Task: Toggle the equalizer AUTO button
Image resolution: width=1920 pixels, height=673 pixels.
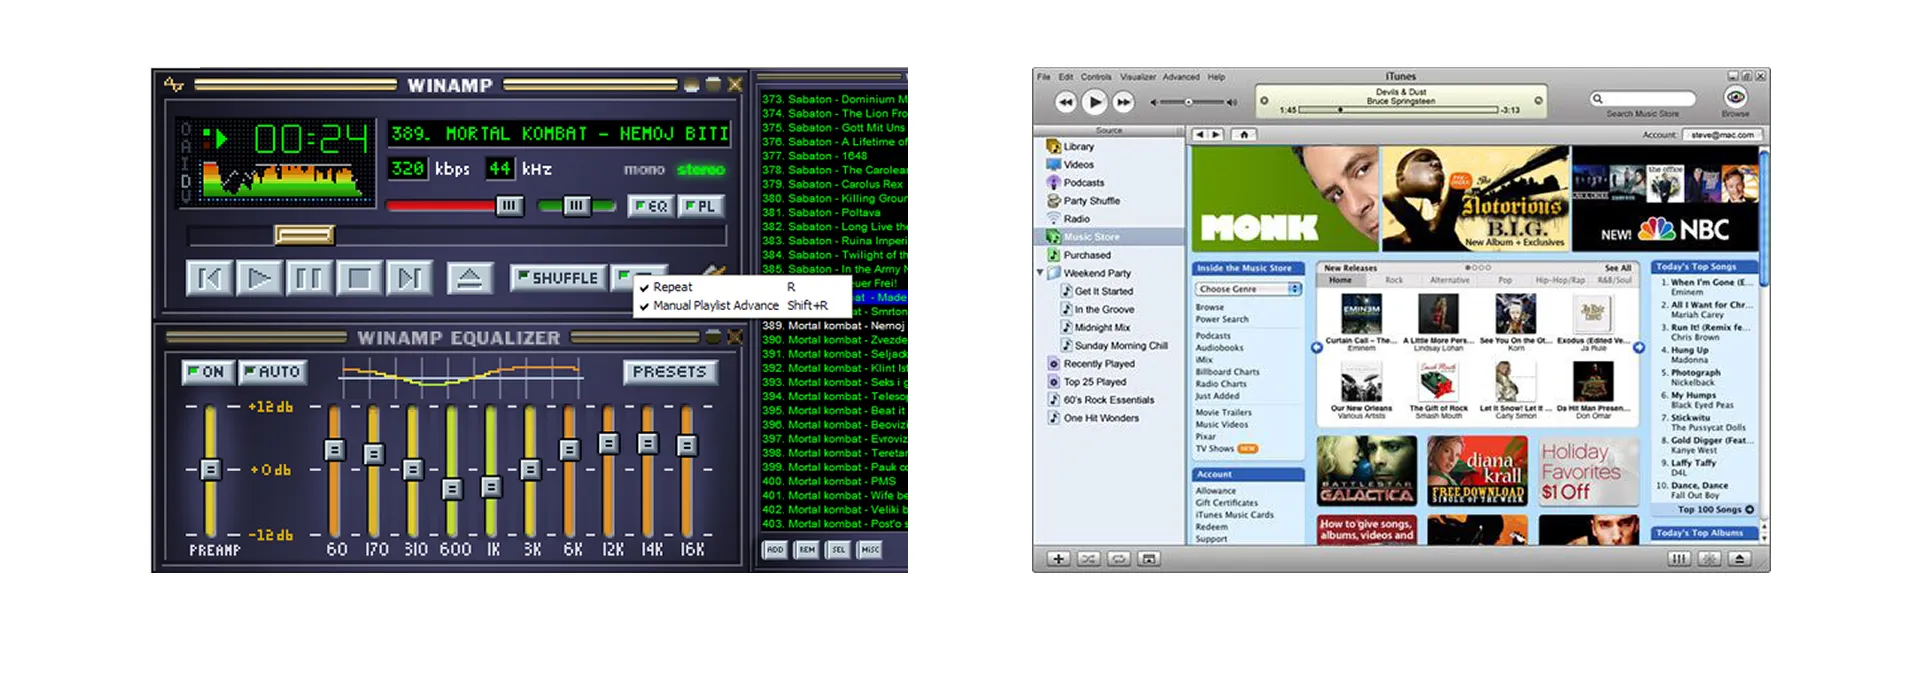Action: (x=272, y=372)
